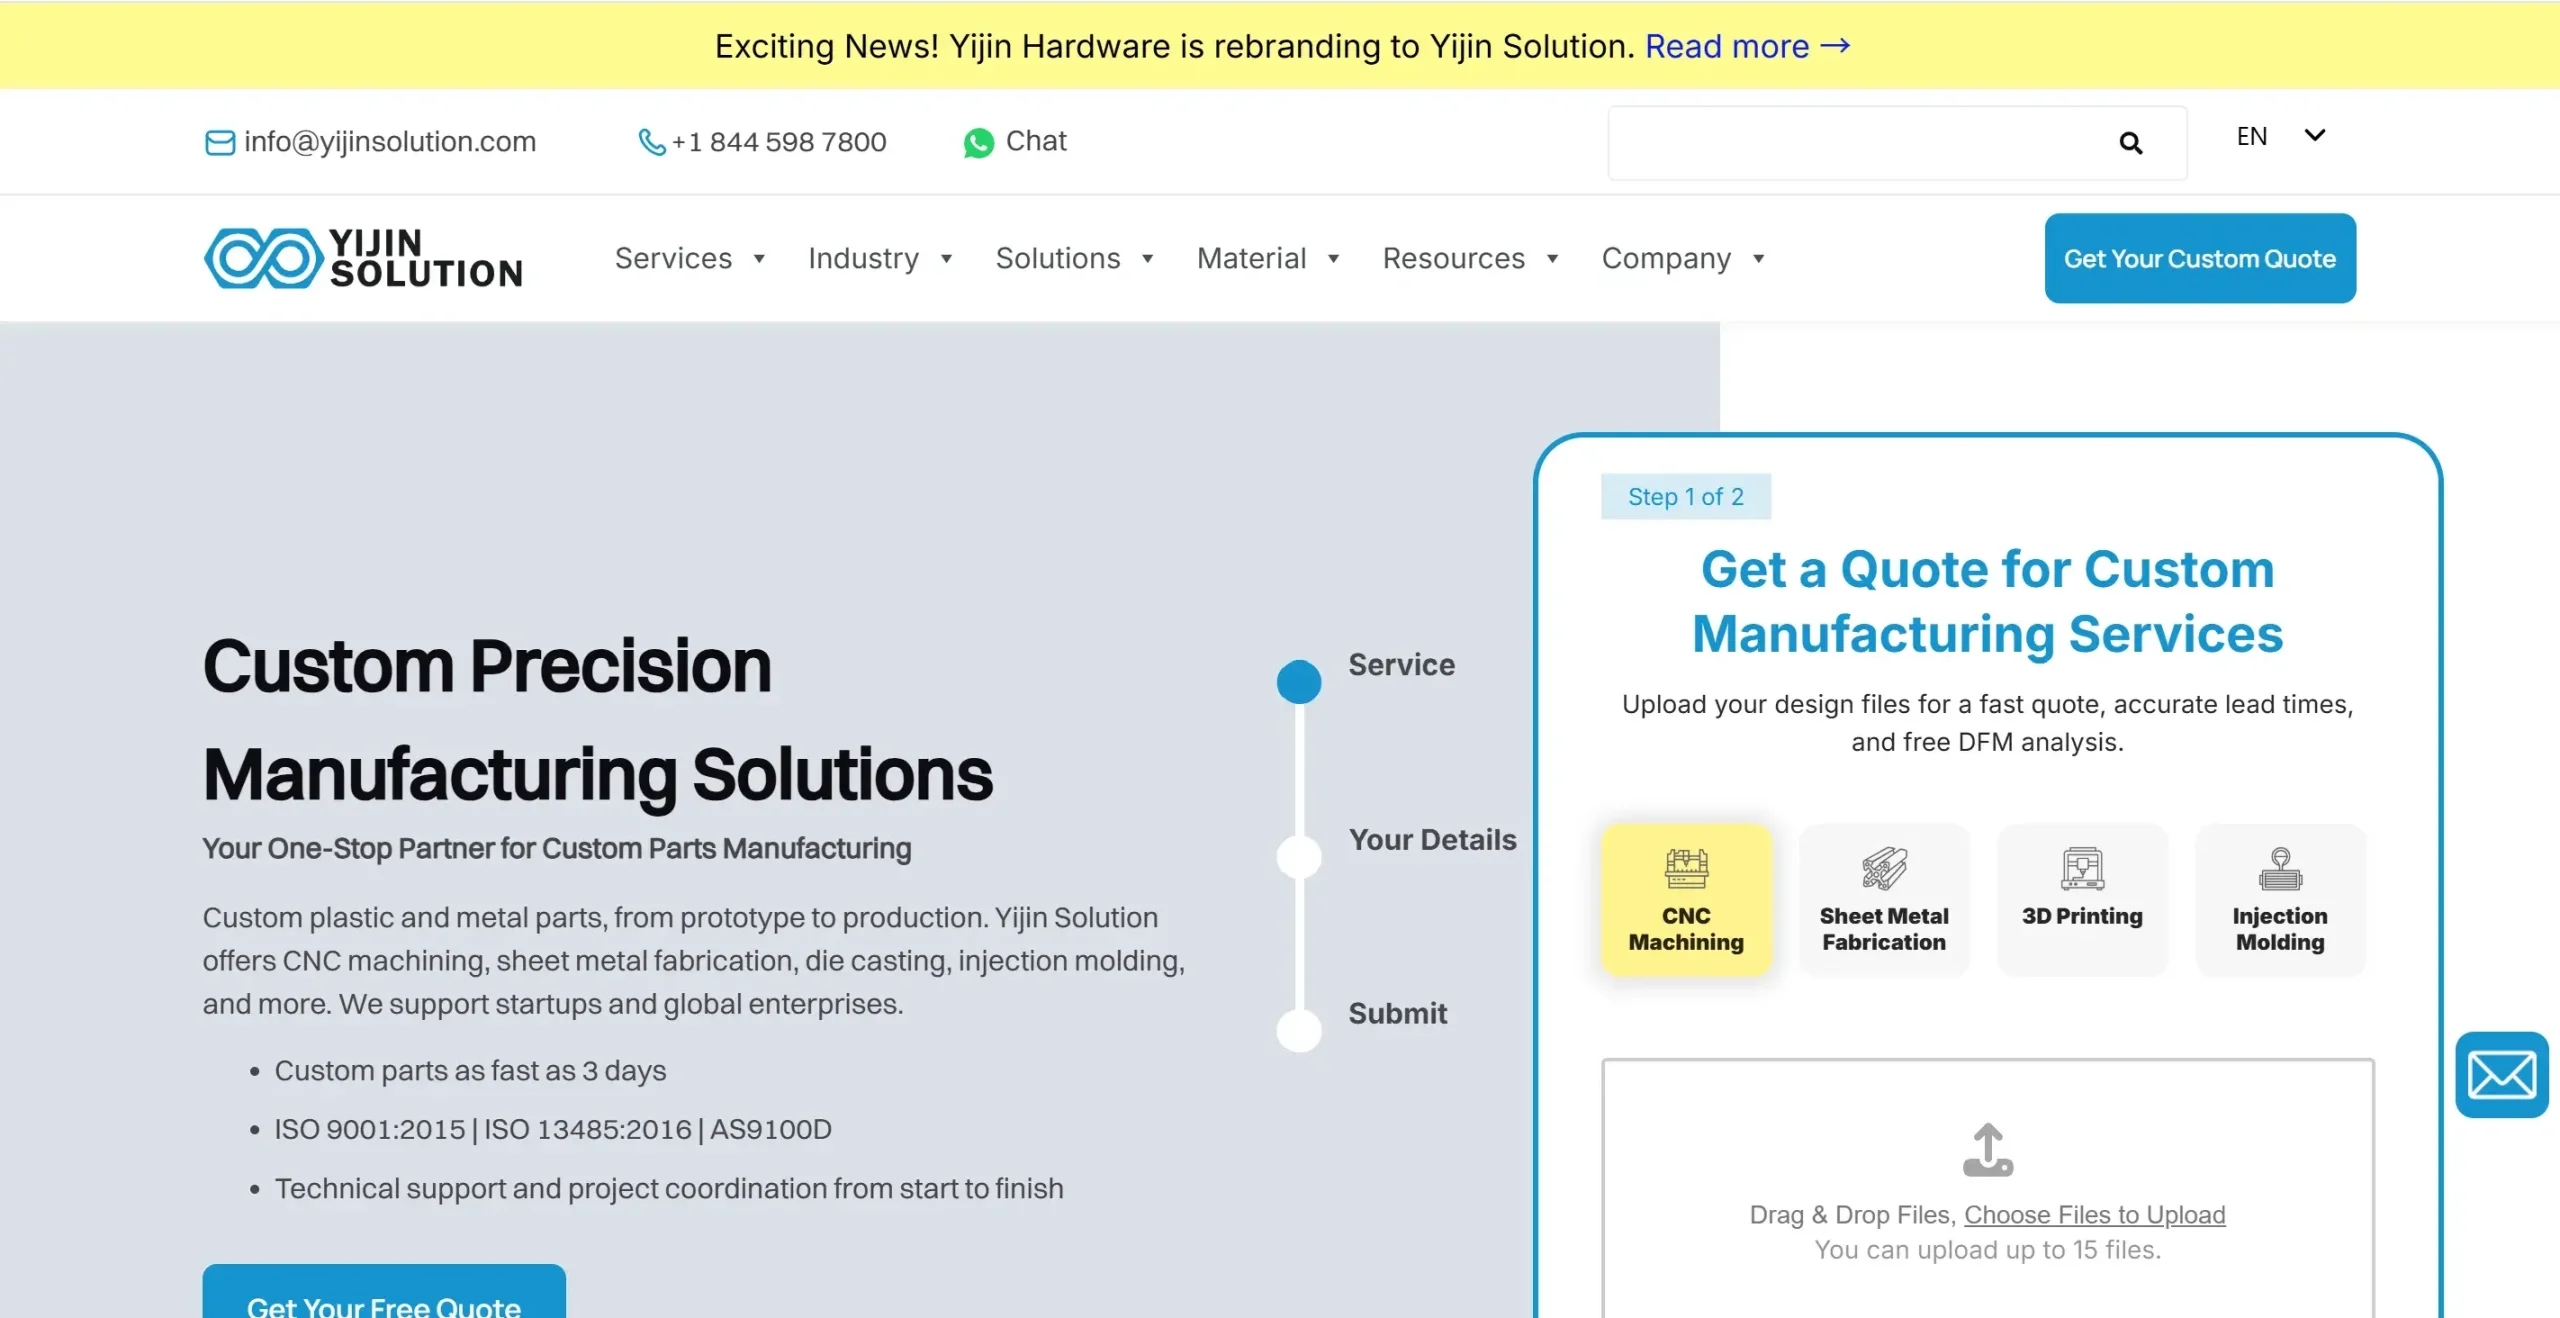Click the Submit step circle
The width and height of the screenshot is (2560, 1318).
point(1299,1030)
